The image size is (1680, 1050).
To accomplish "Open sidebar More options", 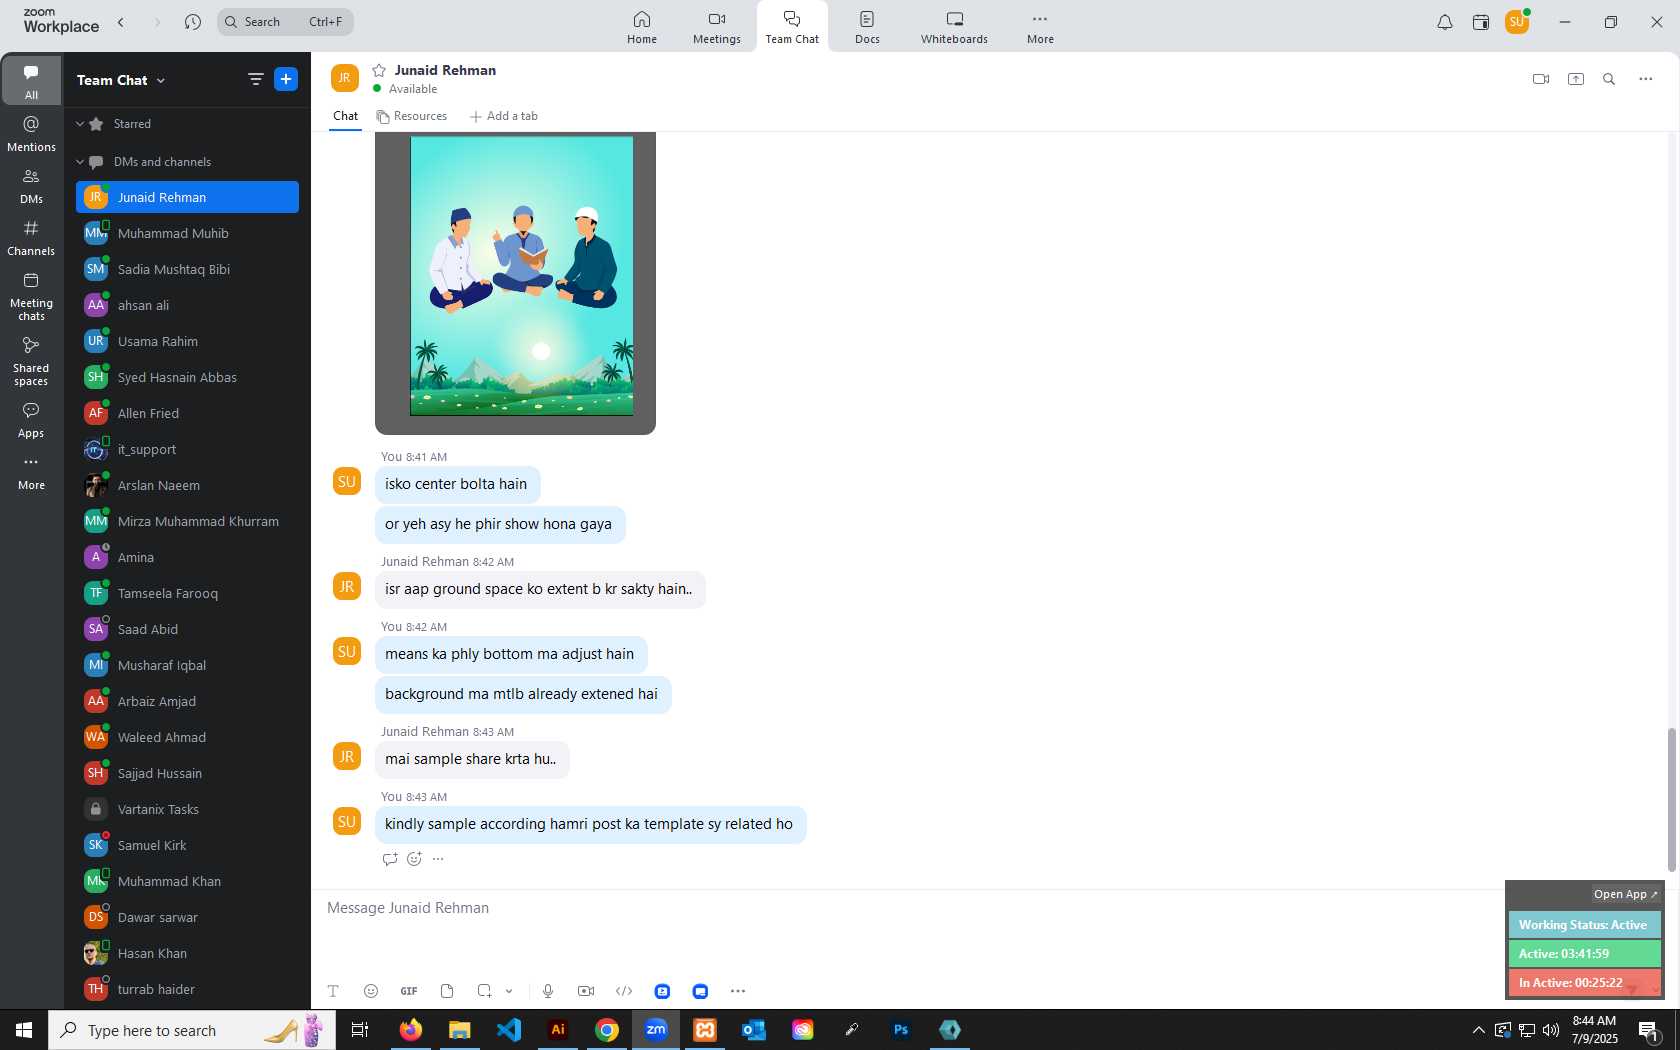I will (x=31, y=472).
